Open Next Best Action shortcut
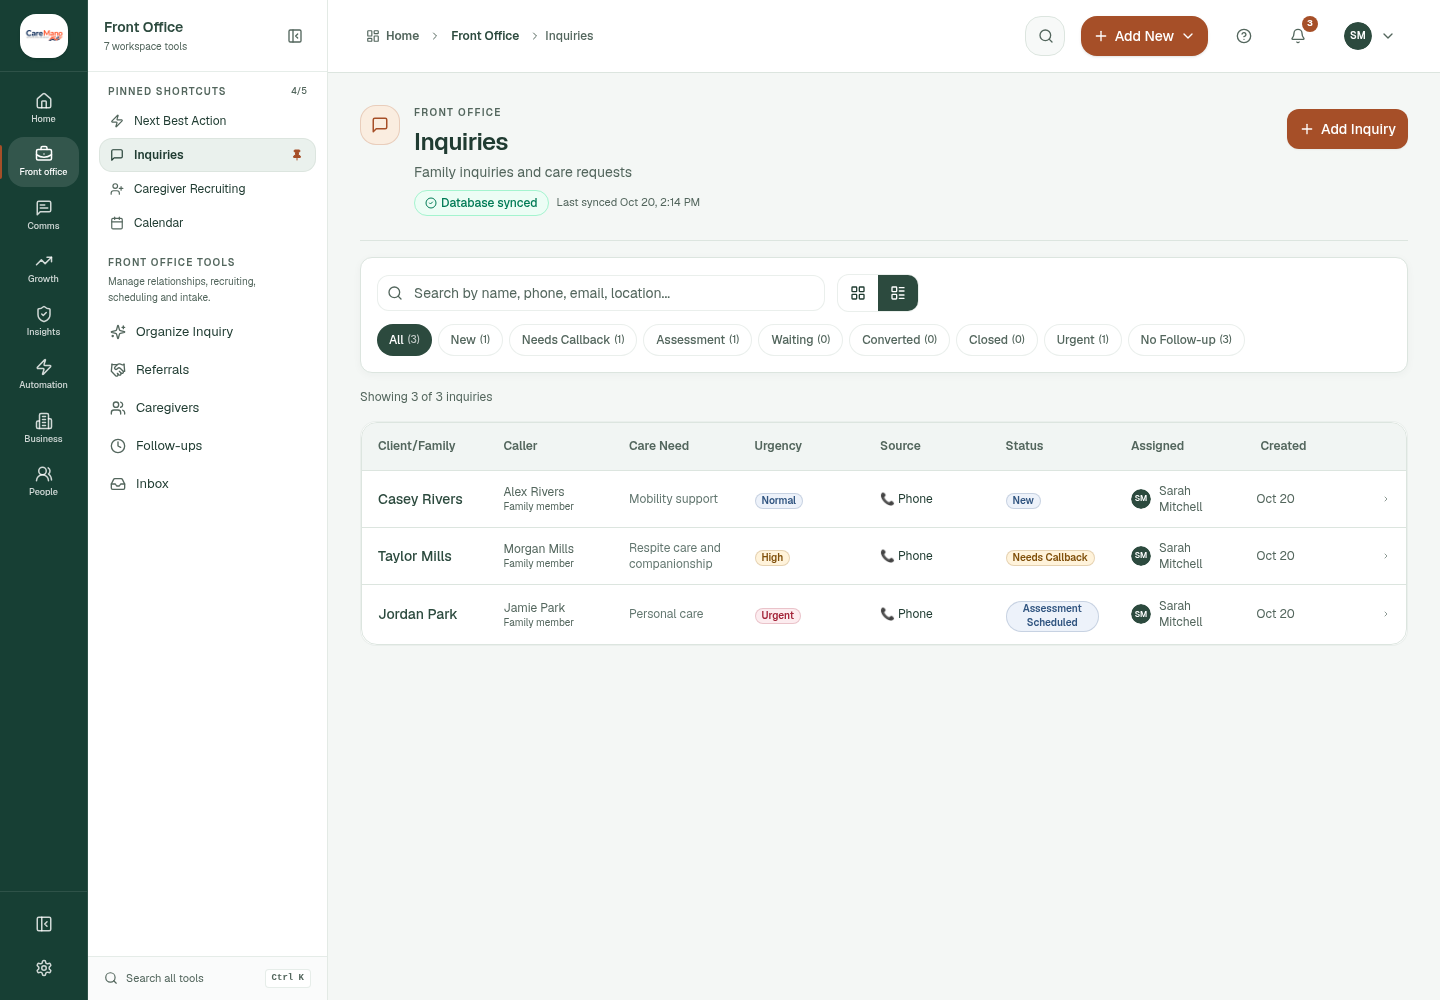This screenshot has width=1440, height=1000. 207,121
